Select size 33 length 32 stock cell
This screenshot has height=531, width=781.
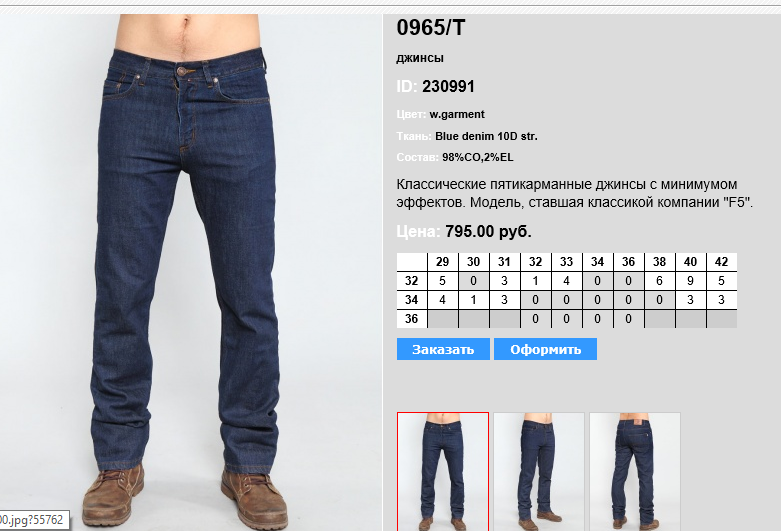pos(566,281)
